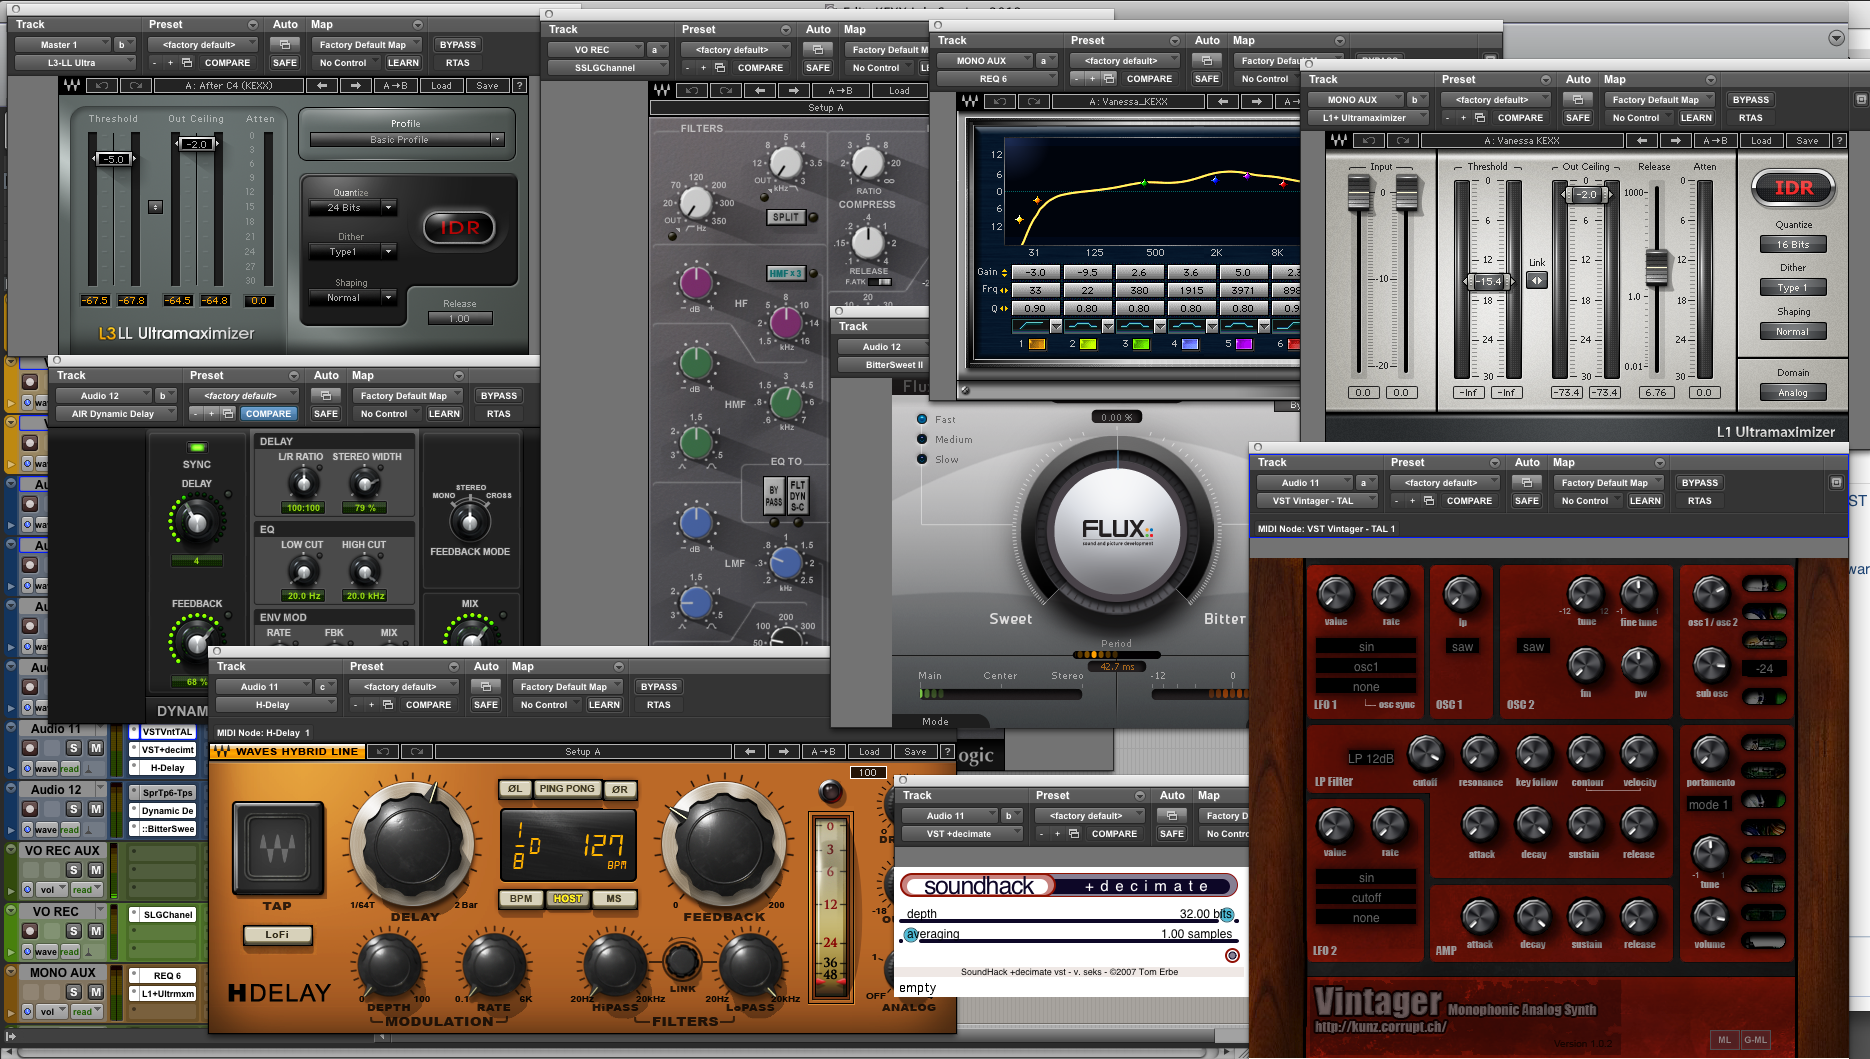
Task: Open Factory Default Map dropdown in H-Delay window
Action: 568,687
